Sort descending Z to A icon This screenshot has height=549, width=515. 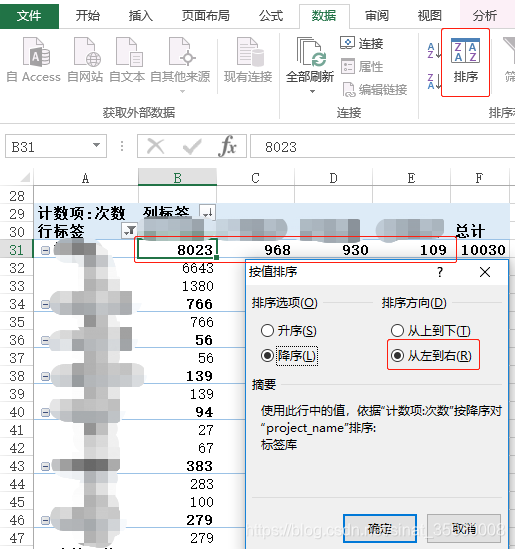coord(433,82)
